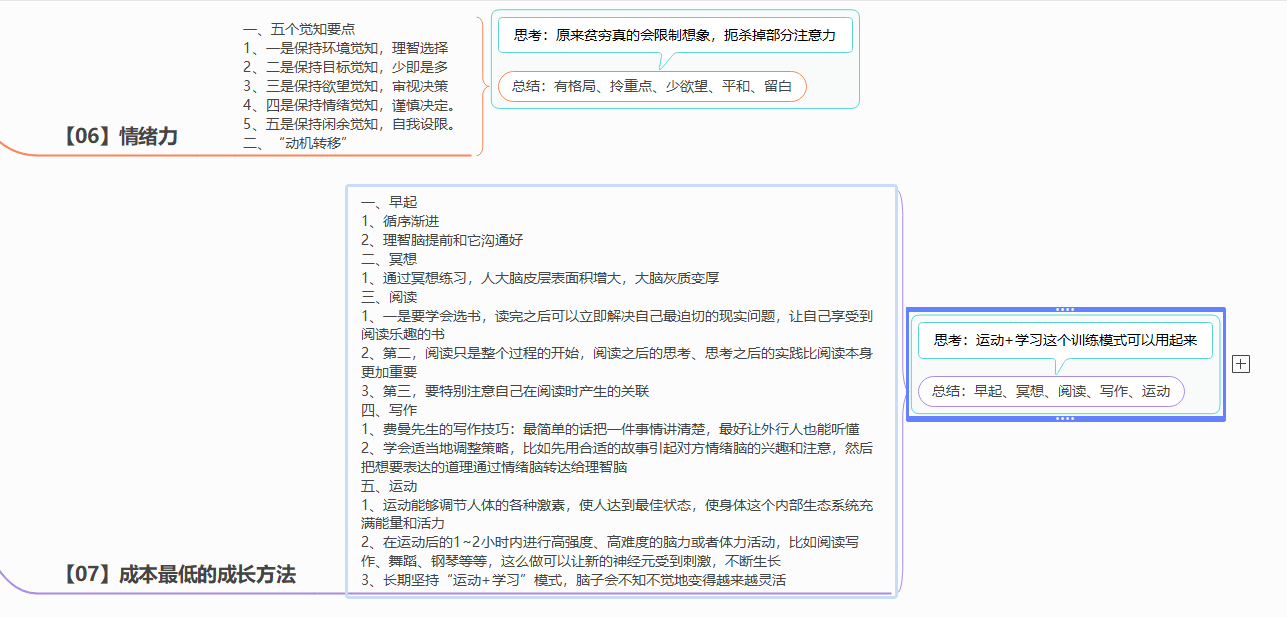Click the line 2、学会适当地调整策略

[x=617, y=457]
